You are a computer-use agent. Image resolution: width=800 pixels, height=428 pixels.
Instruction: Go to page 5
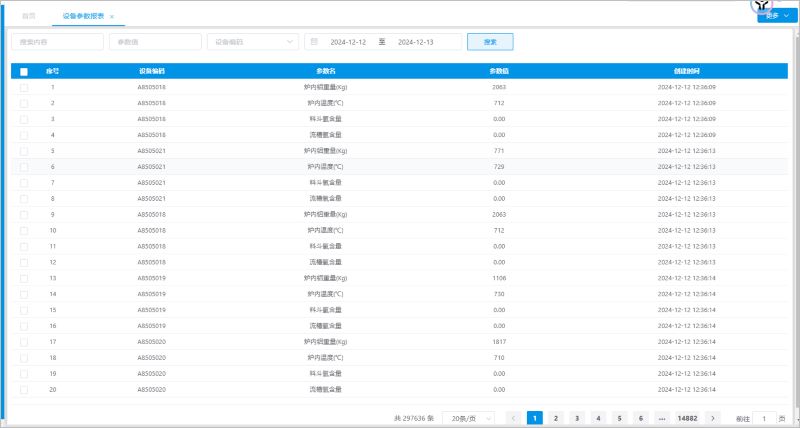(619, 418)
